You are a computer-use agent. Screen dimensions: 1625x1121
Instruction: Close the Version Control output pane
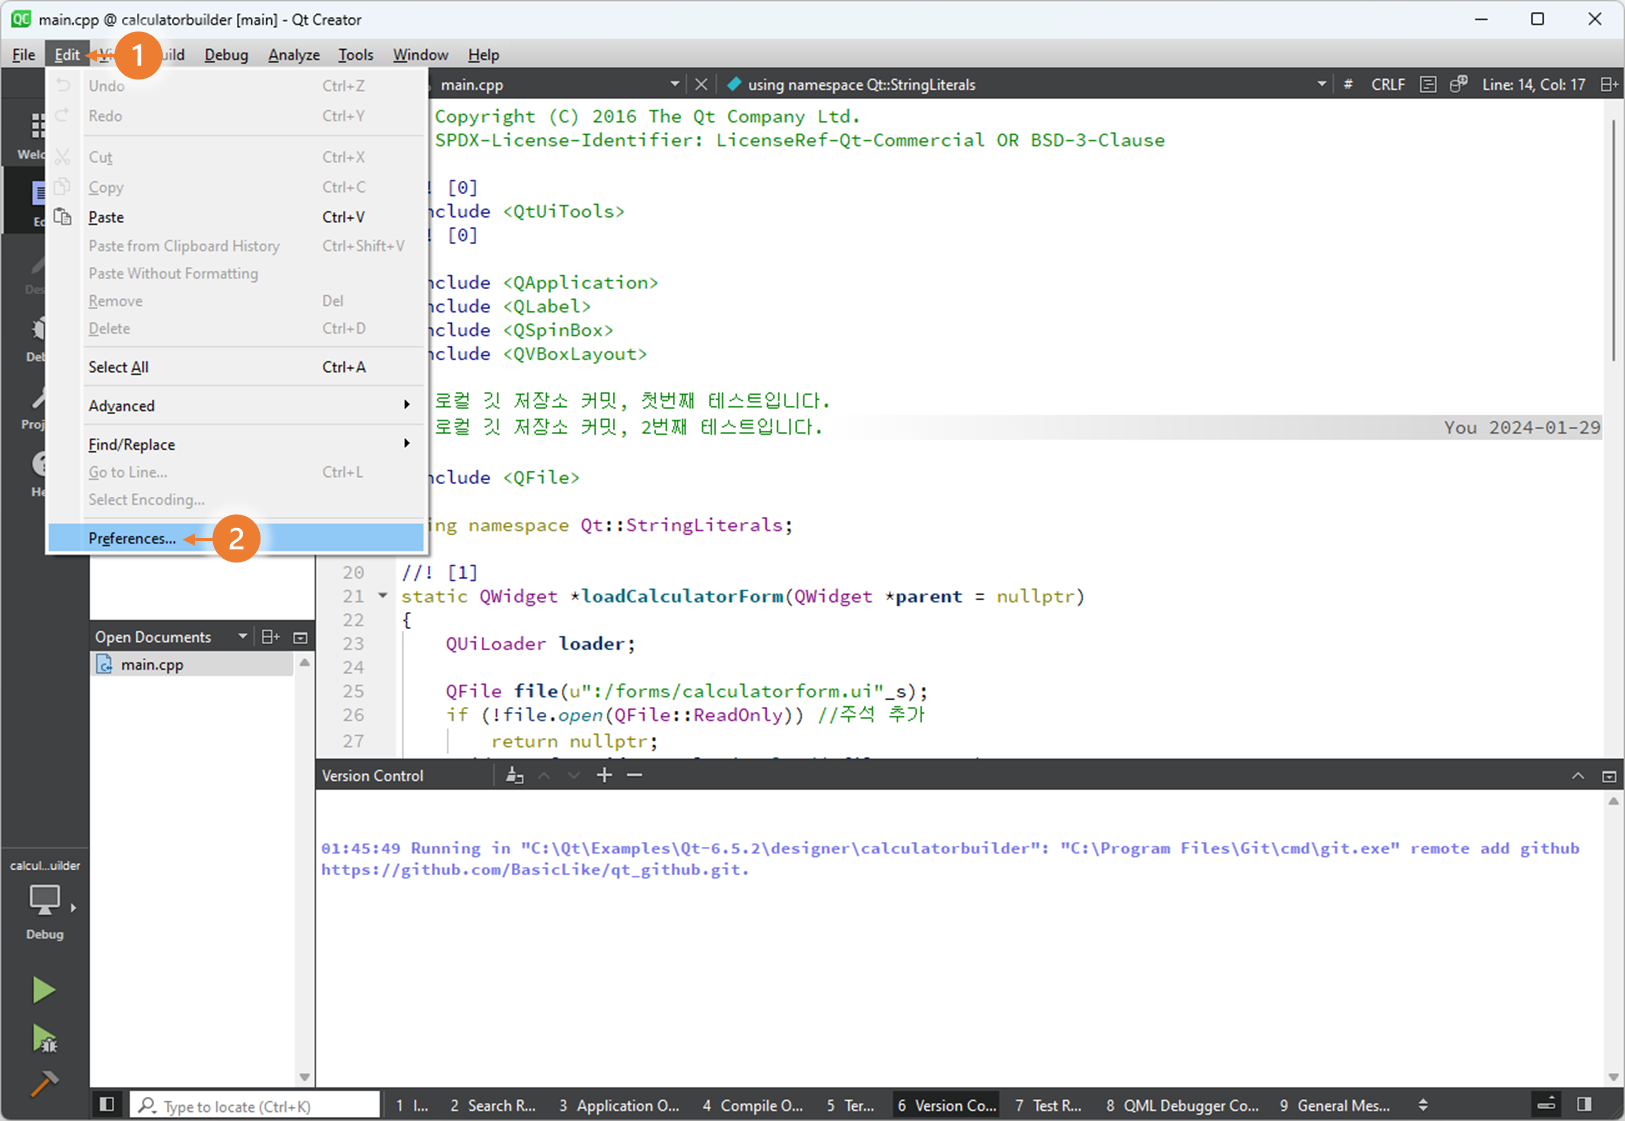[1609, 776]
